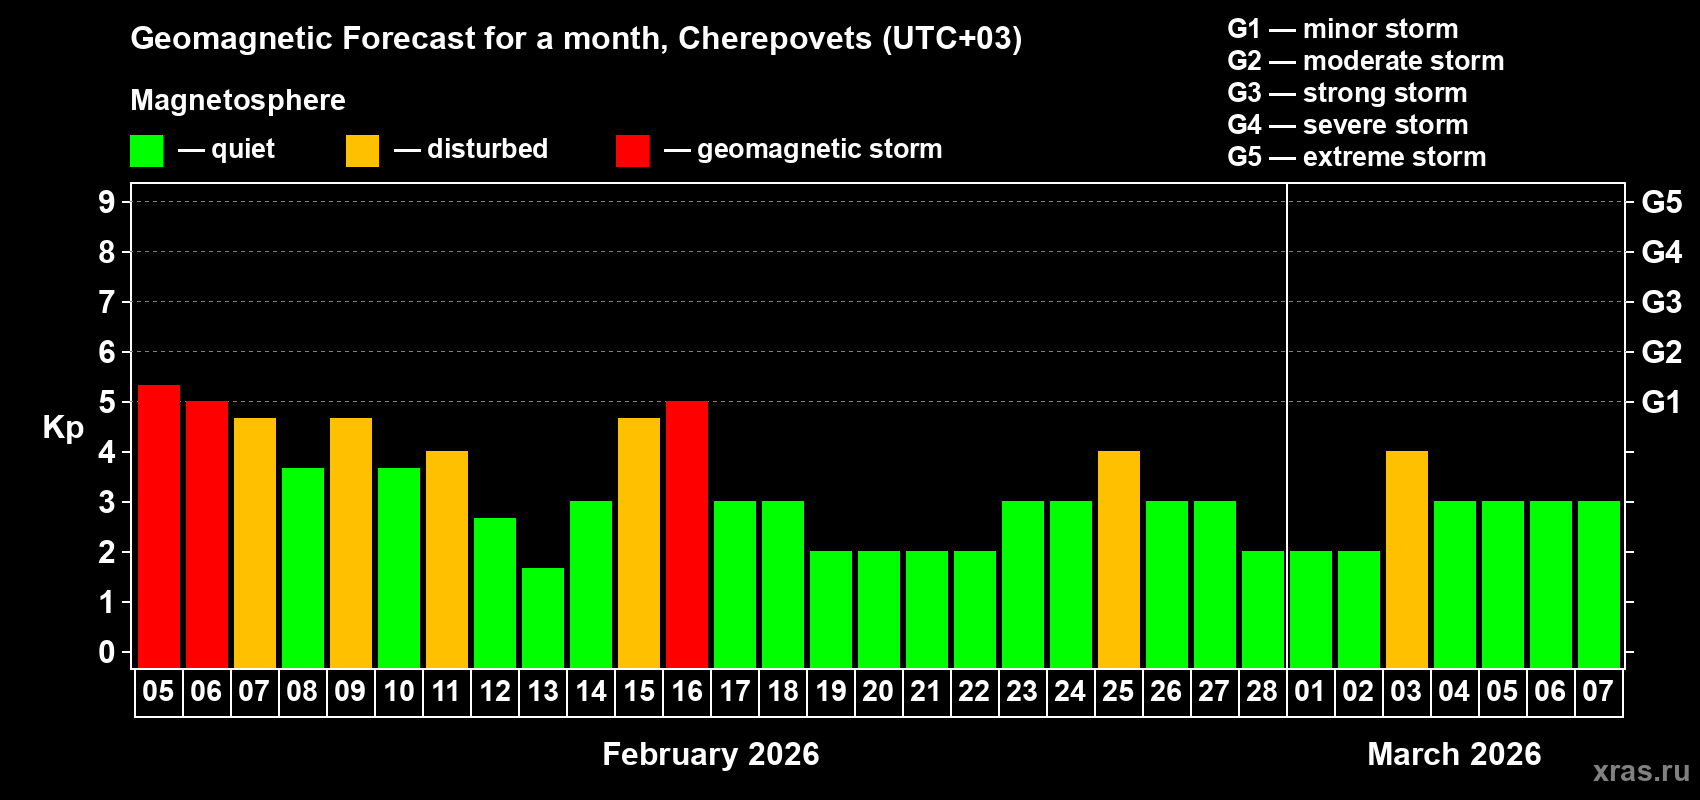This screenshot has height=800, width=1700.
Task: Click 'G3 — strong storm' legend text
Action: tap(1347, 93)
